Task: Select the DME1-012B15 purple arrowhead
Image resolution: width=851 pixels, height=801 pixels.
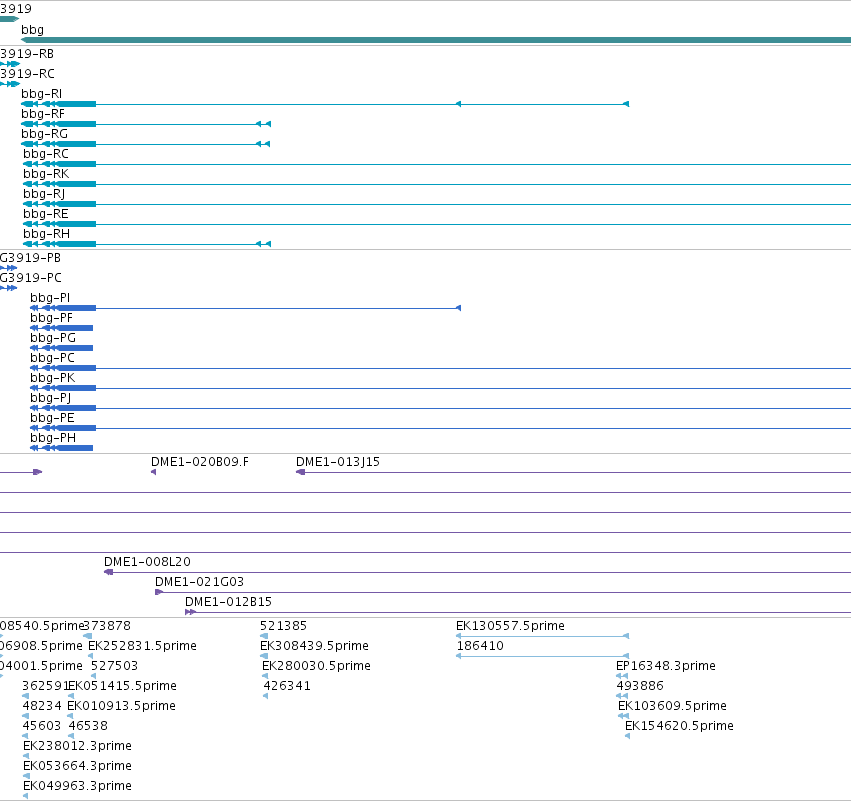Action: click(x=190, y=612)
